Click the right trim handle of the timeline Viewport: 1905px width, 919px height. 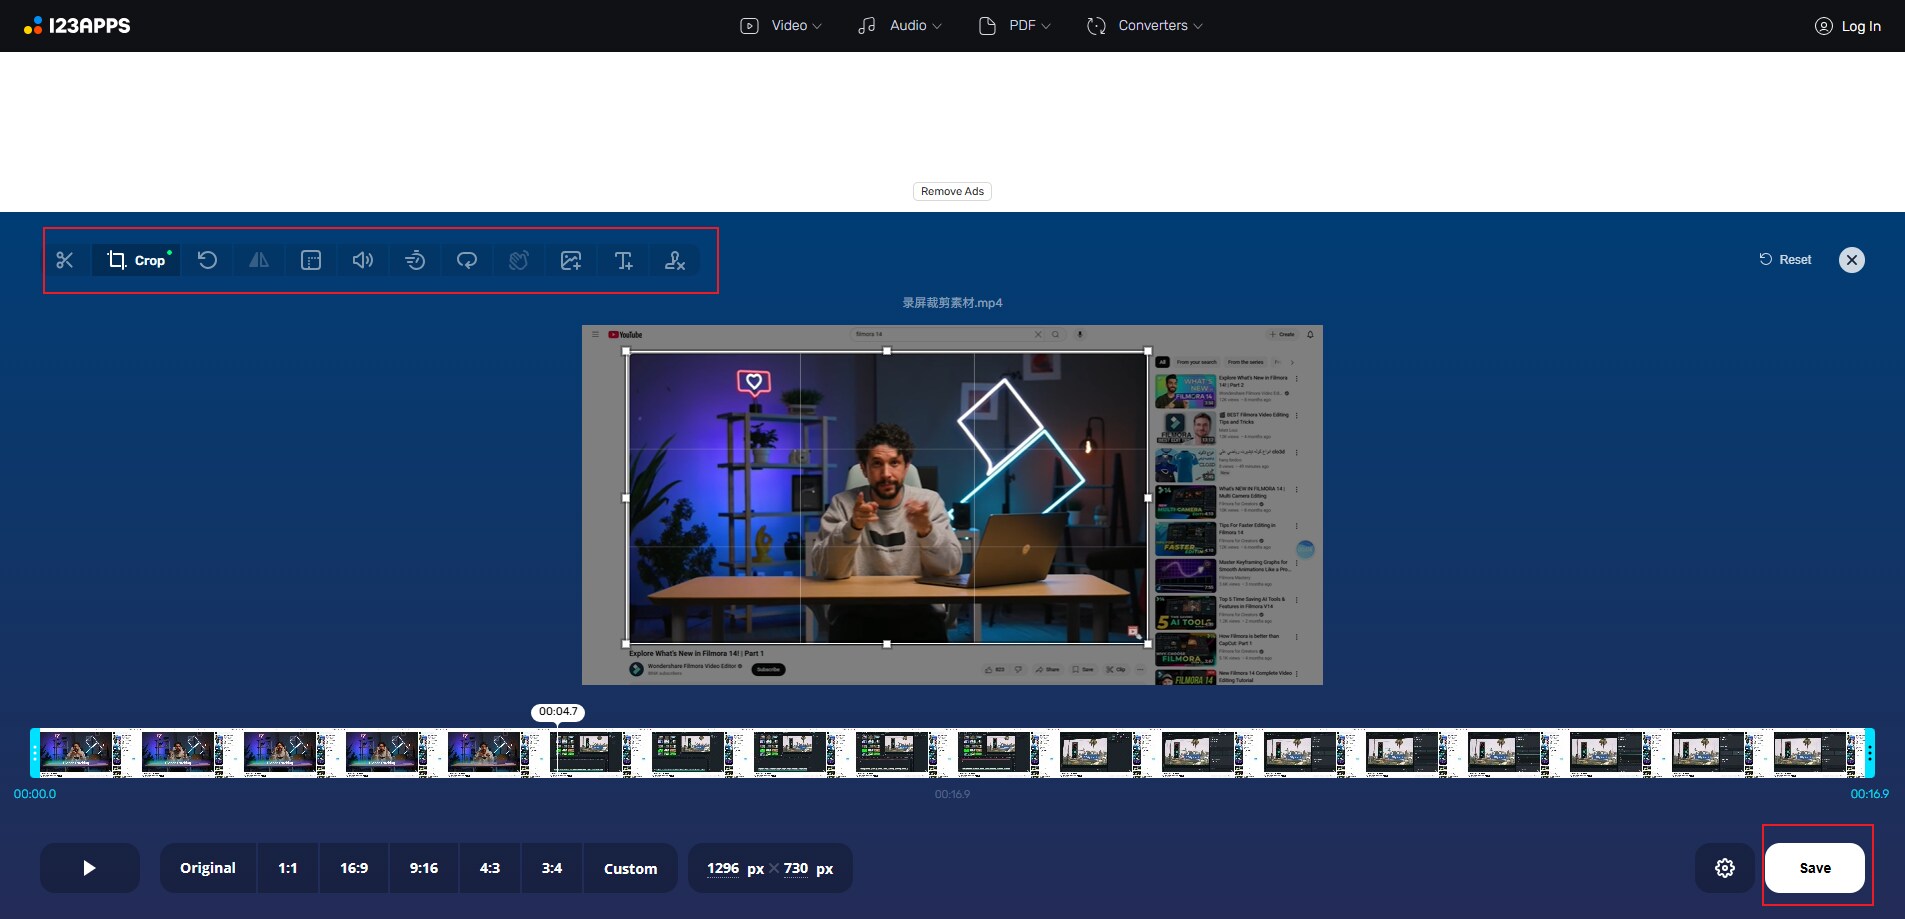coord(1869,753)
